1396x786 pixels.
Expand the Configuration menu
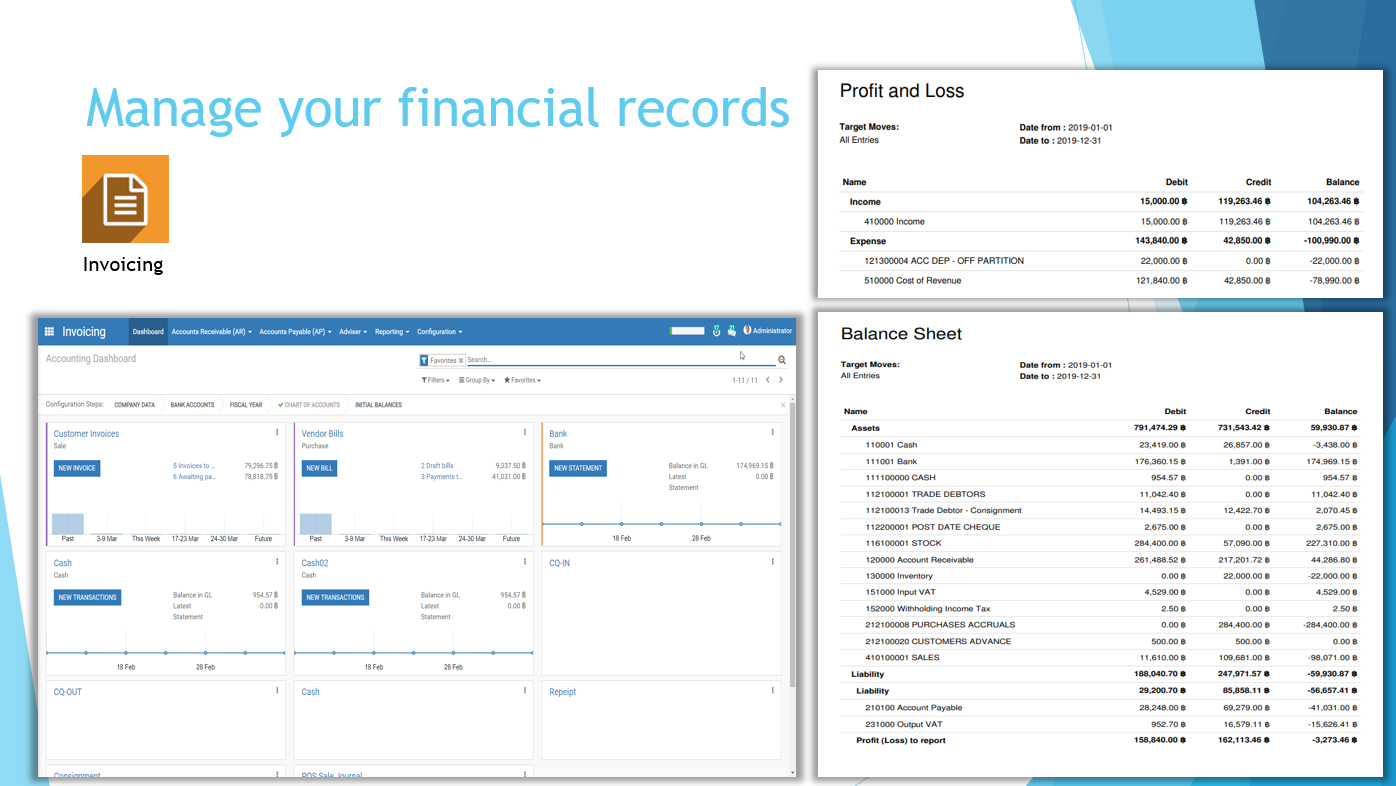pos(440,332)
